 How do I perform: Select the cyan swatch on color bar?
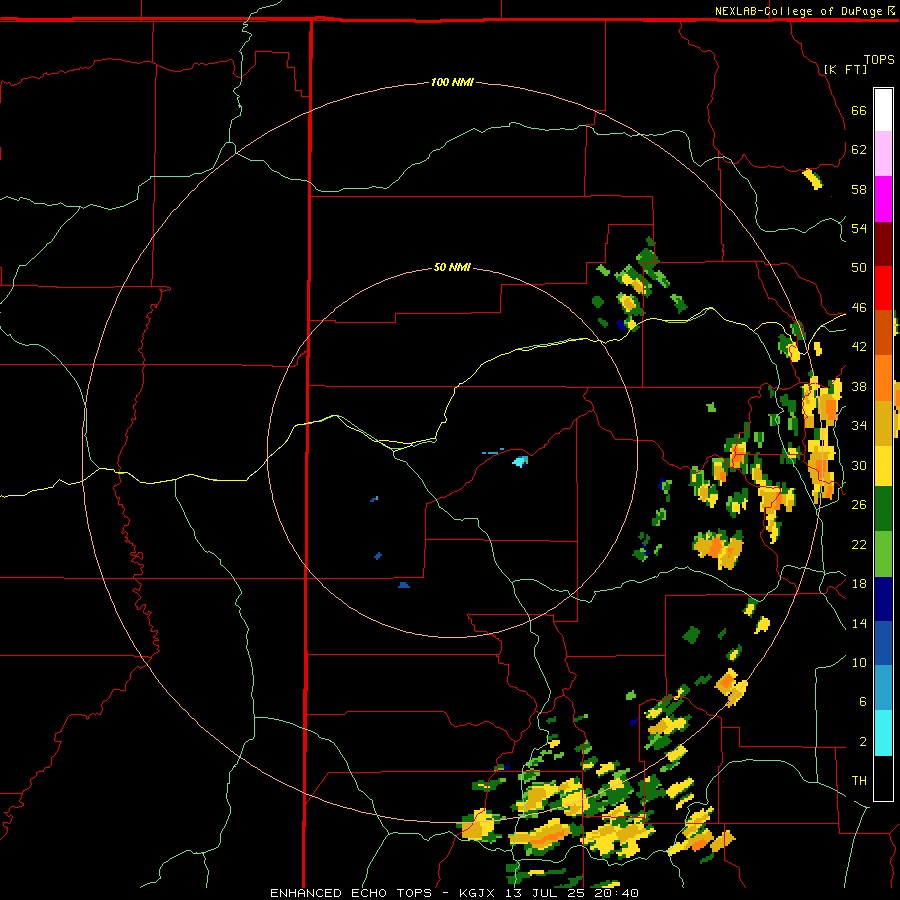(x=883, y=733)
